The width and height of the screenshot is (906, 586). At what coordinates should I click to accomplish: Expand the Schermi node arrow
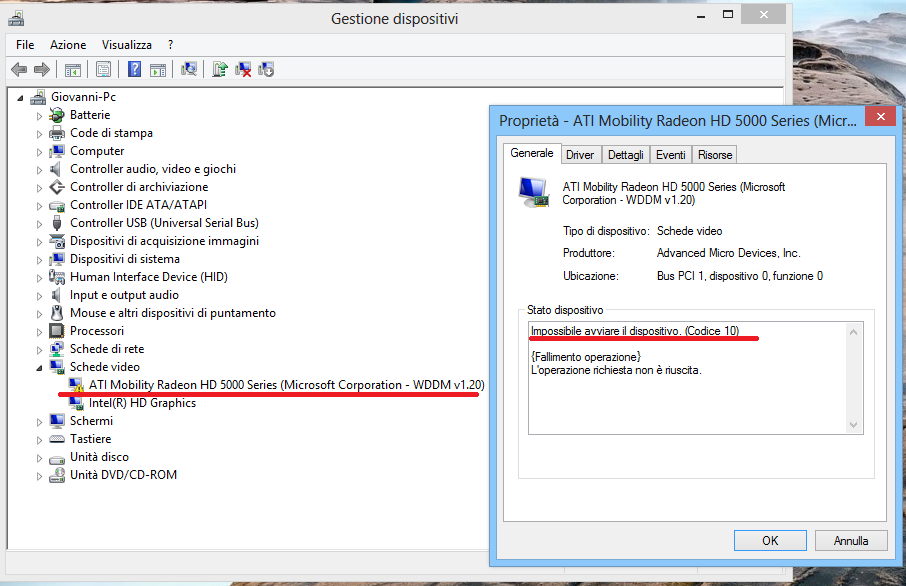[39, 422]
